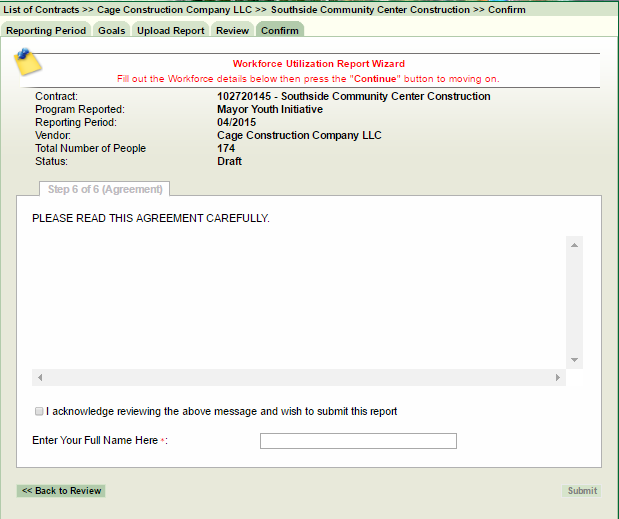The image size is (619, 519).
Task: Select the Step 6 of 6 (Agreement) tab
Action: 106,189
